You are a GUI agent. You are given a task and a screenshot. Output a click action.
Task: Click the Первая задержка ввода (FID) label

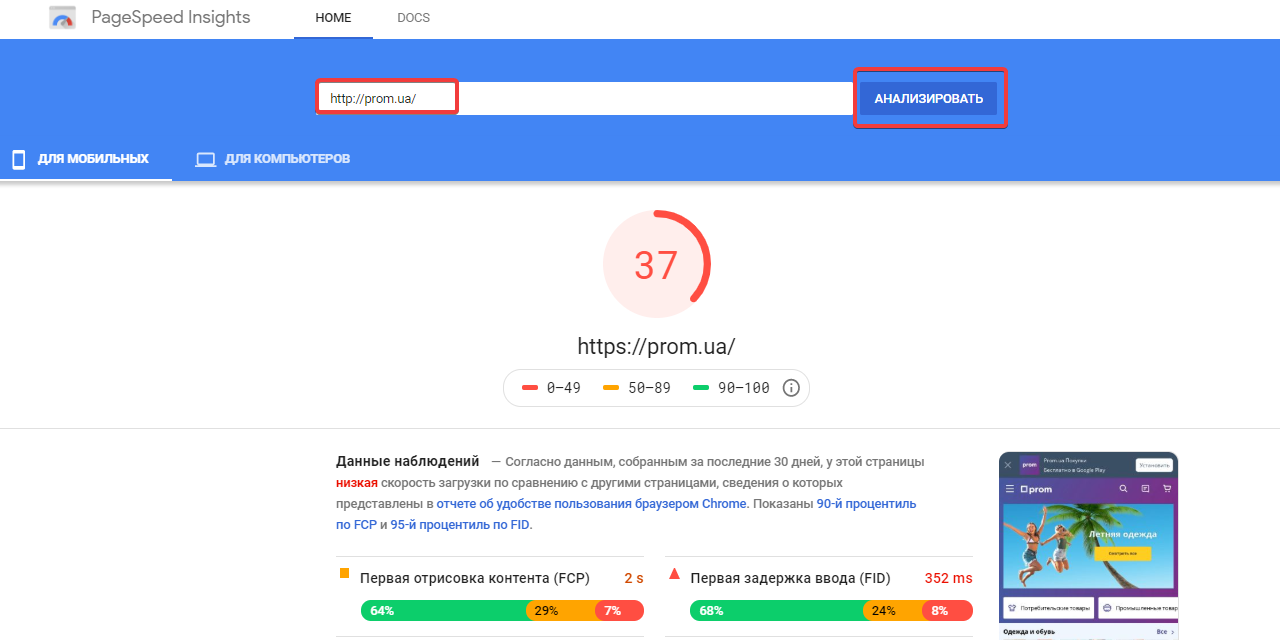[790, 578]
